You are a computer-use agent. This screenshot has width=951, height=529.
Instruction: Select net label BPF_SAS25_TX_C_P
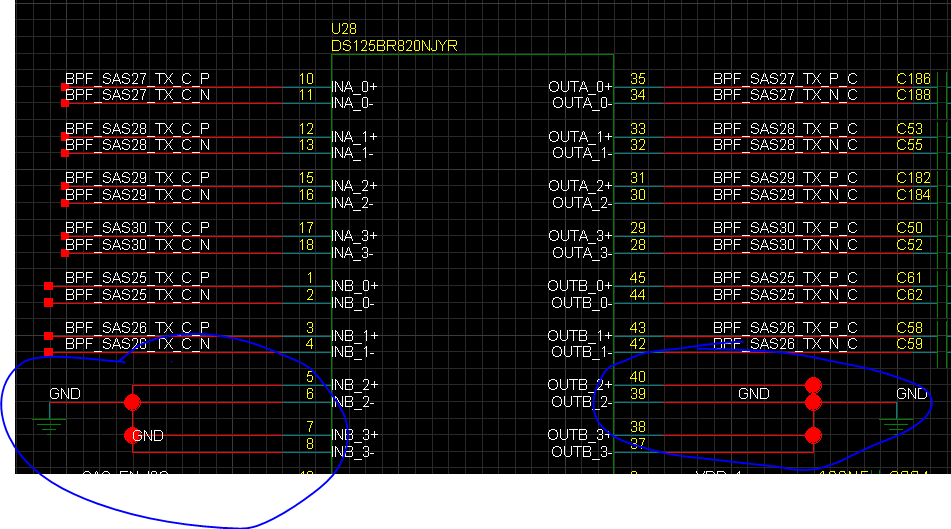click(137, 278)
